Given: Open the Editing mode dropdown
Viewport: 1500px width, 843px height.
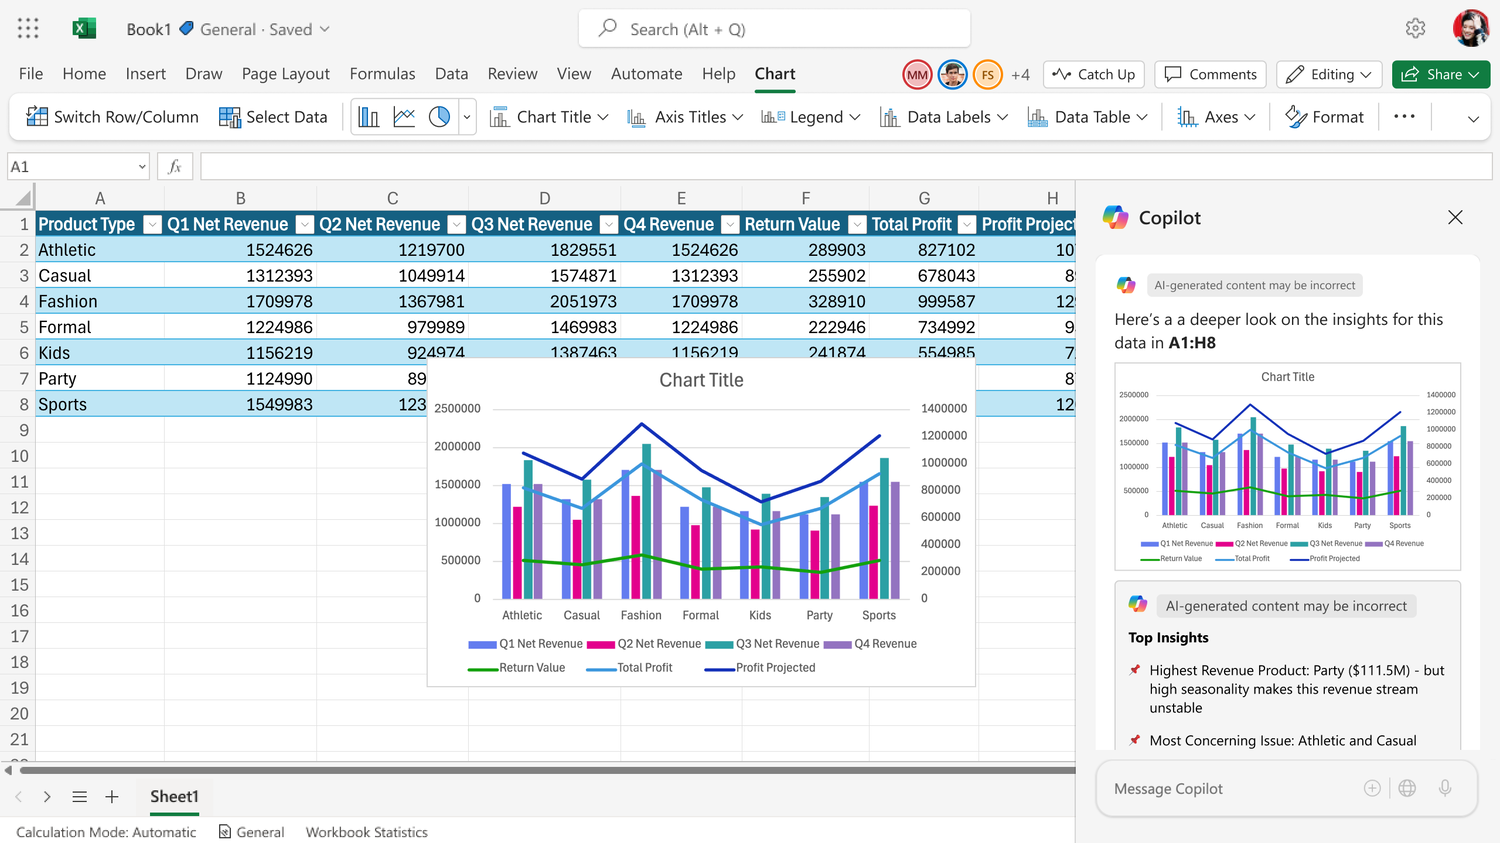Looking at the screenshot, I should pyautogui.click(x=1329, y=74).
